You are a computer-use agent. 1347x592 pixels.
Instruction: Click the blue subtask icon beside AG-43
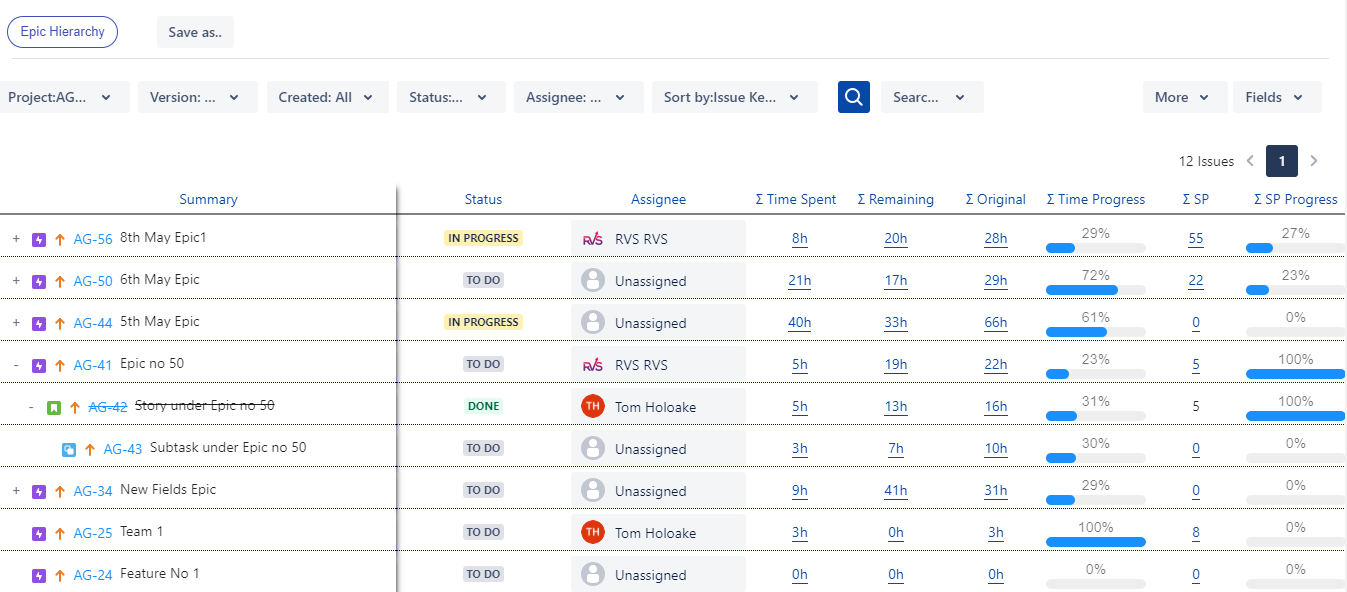pyautogui.click(x=68, y=449)
